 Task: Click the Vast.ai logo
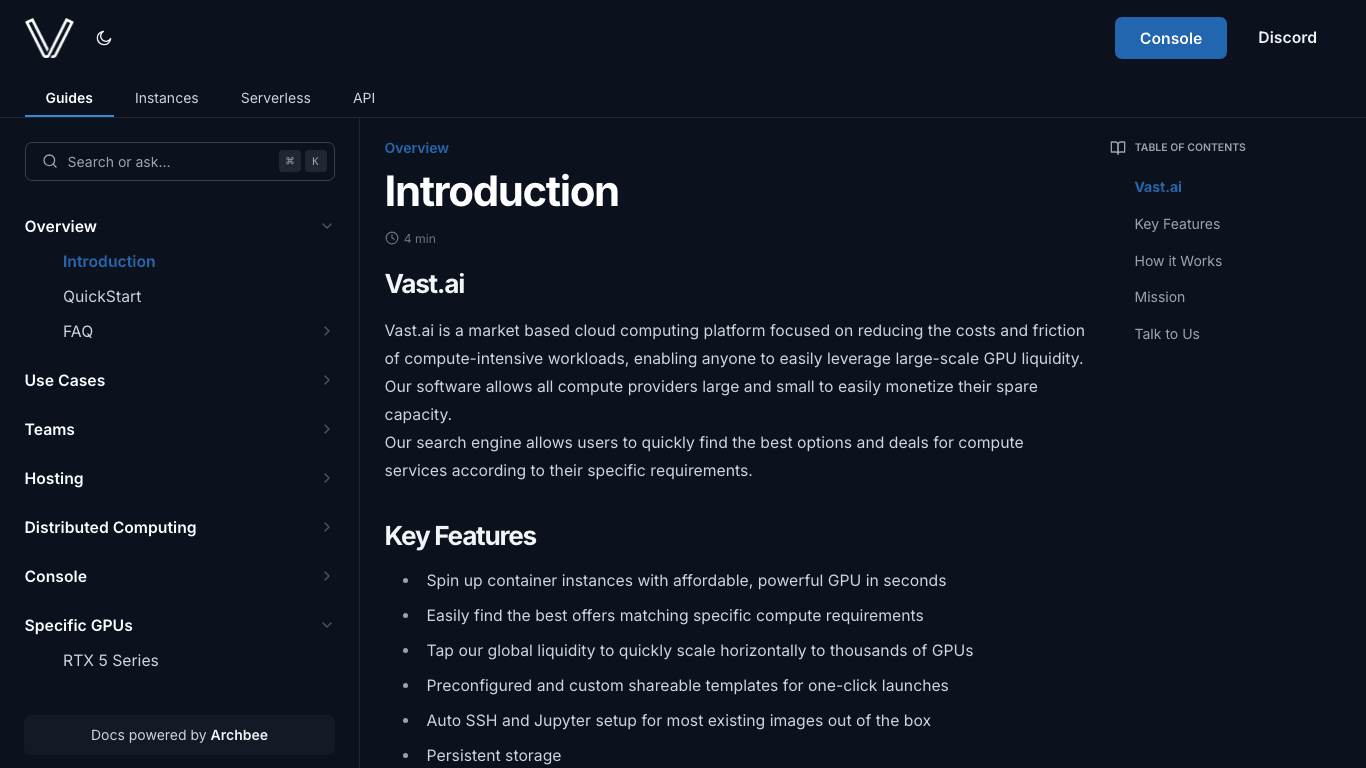[x=48, y=38]
